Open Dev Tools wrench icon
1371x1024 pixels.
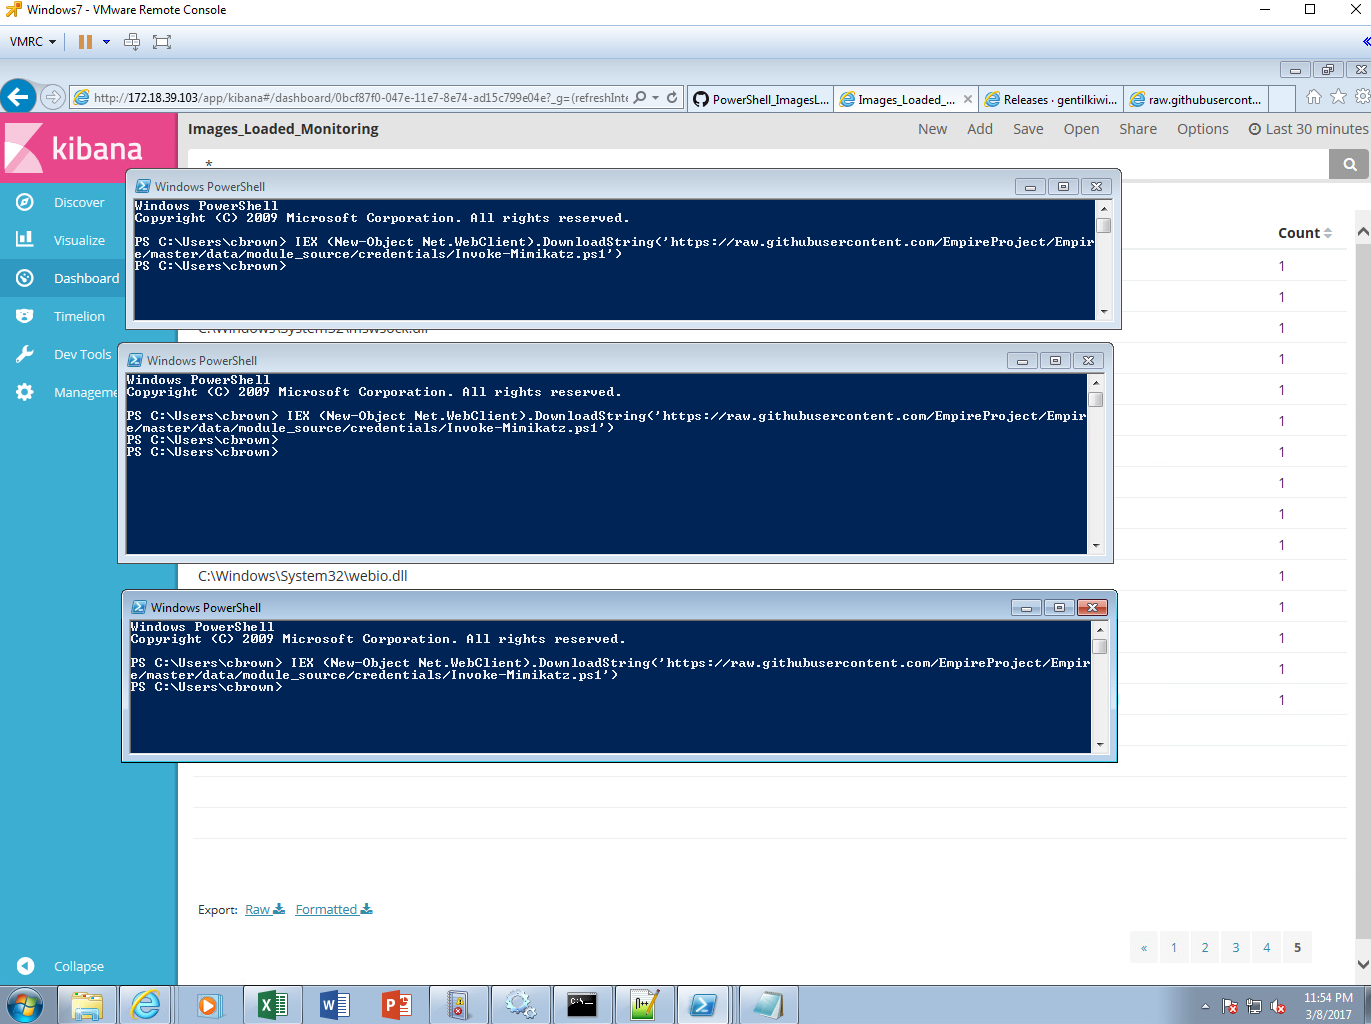click(25, 354)
